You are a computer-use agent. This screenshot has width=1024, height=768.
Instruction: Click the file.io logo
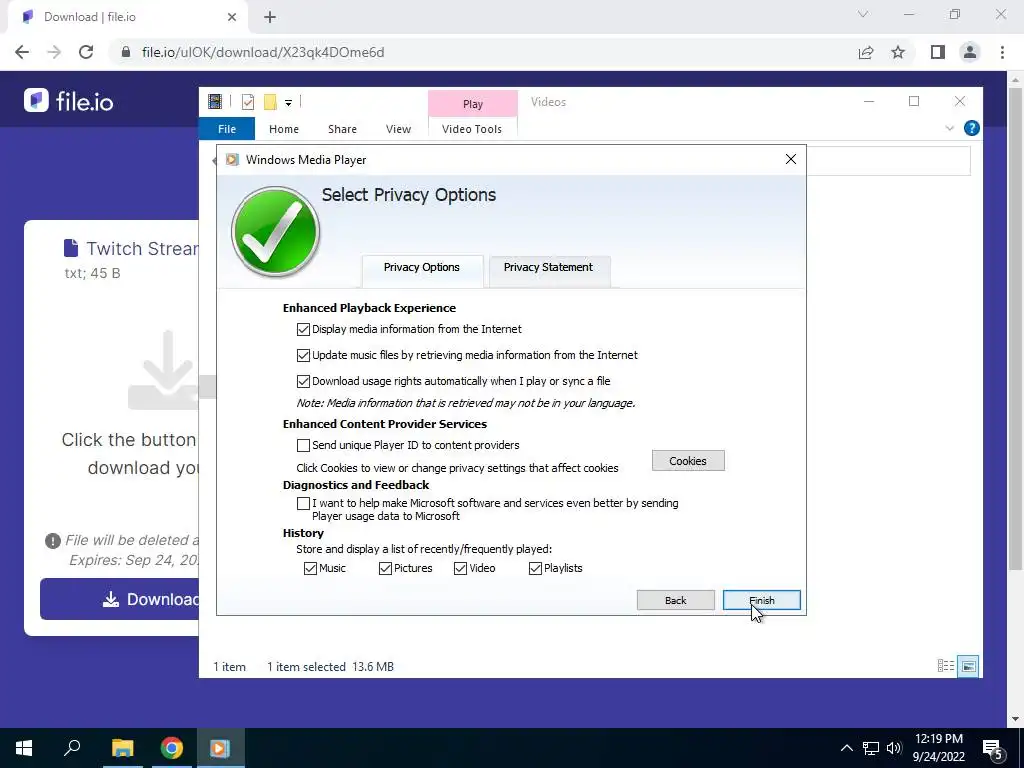click(x=69, y=101)
